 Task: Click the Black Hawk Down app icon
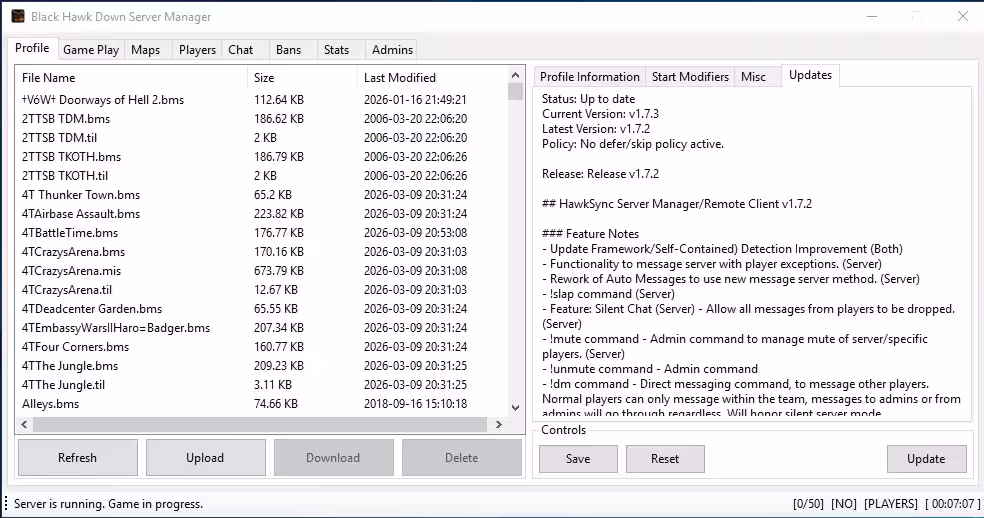[x=18, y=16]
